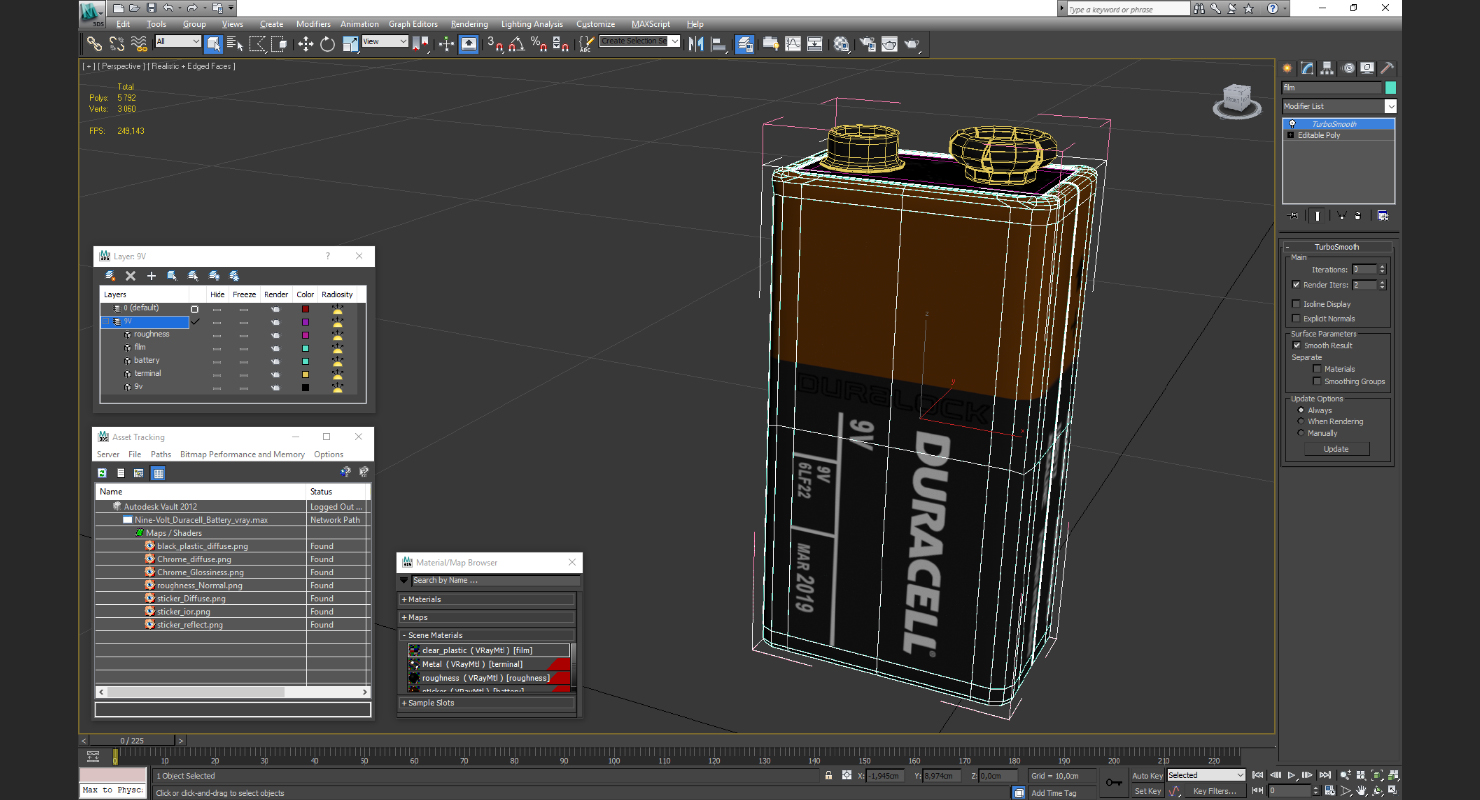1480x800 pixels.
Task: Toggle Angle Snap in toolbar
Action: (x=516, y=44)
